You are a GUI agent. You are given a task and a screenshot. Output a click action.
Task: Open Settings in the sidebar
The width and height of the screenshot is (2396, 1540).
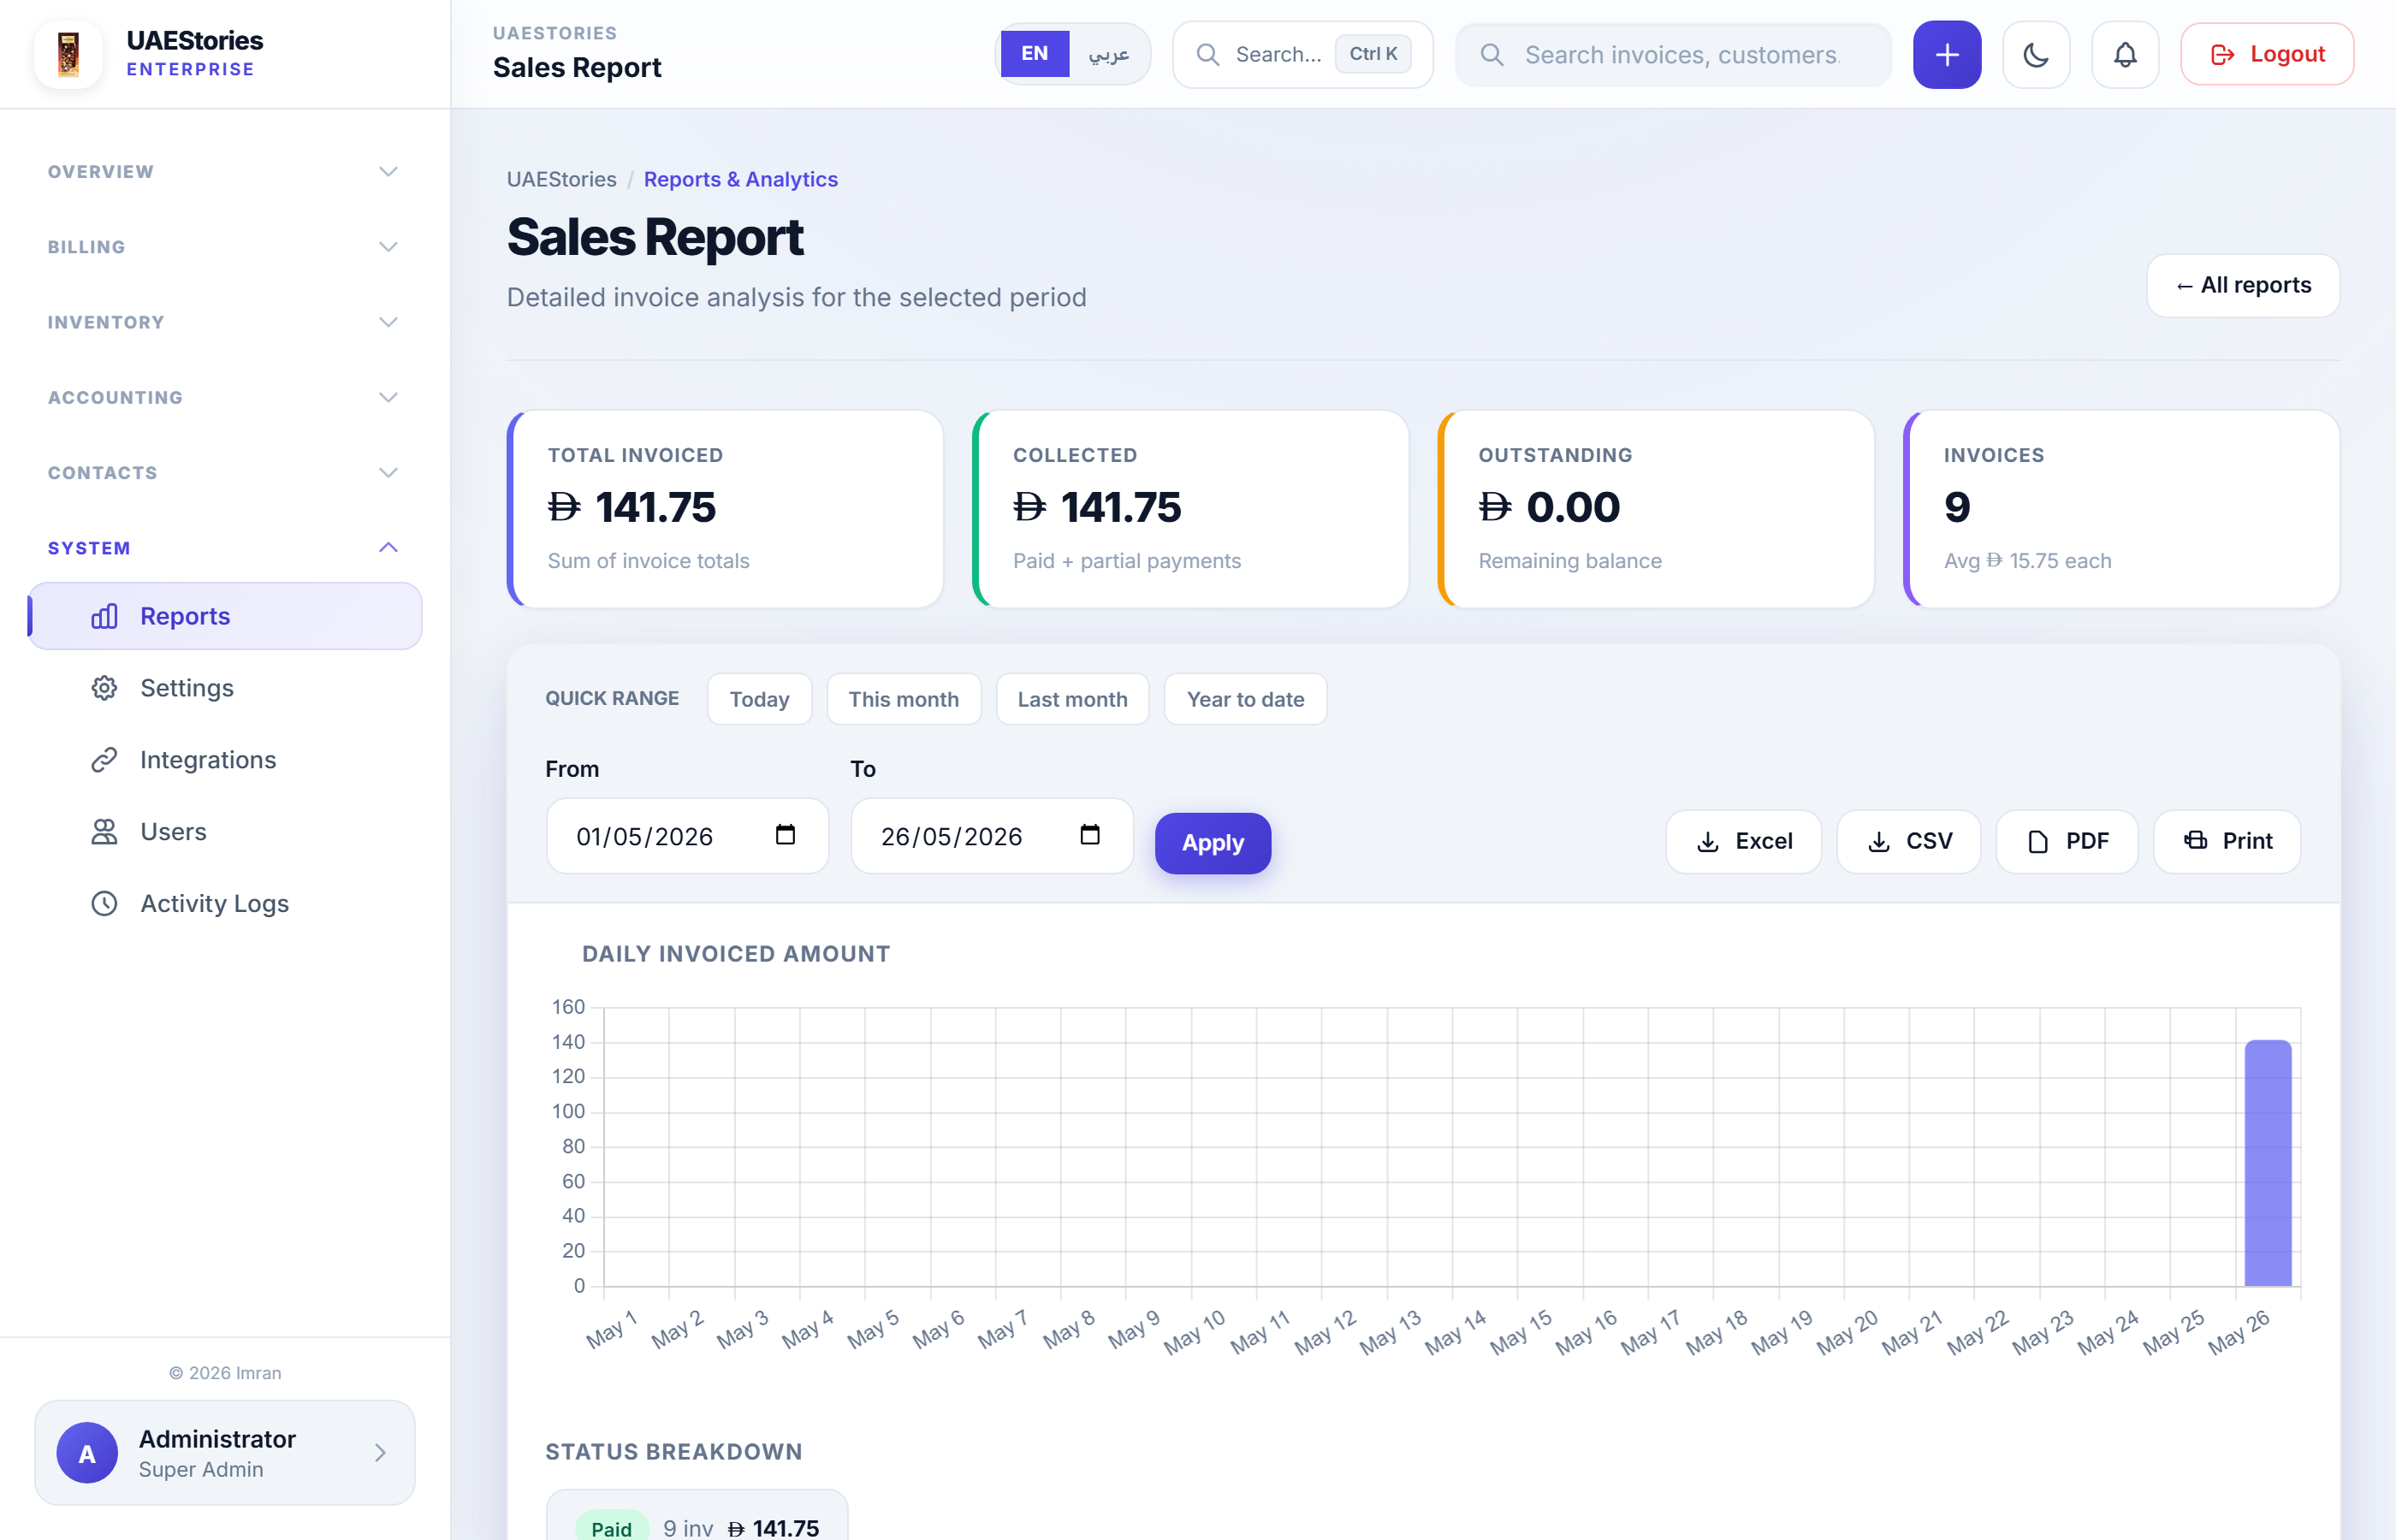pyautogui.click(x=224, y=688)
